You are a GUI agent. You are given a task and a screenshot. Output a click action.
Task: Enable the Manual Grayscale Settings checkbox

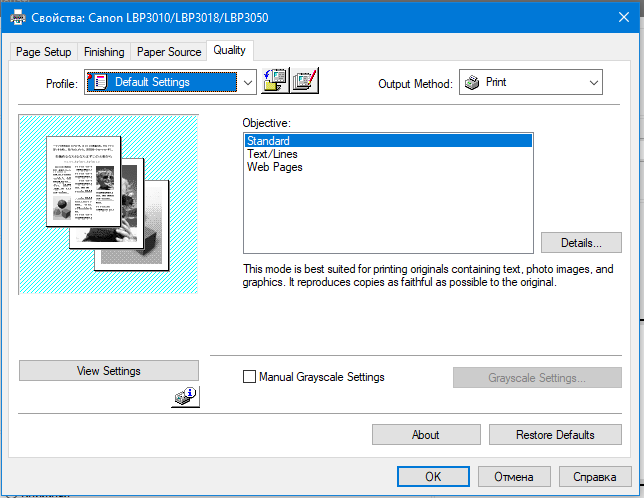click(249, 376)
